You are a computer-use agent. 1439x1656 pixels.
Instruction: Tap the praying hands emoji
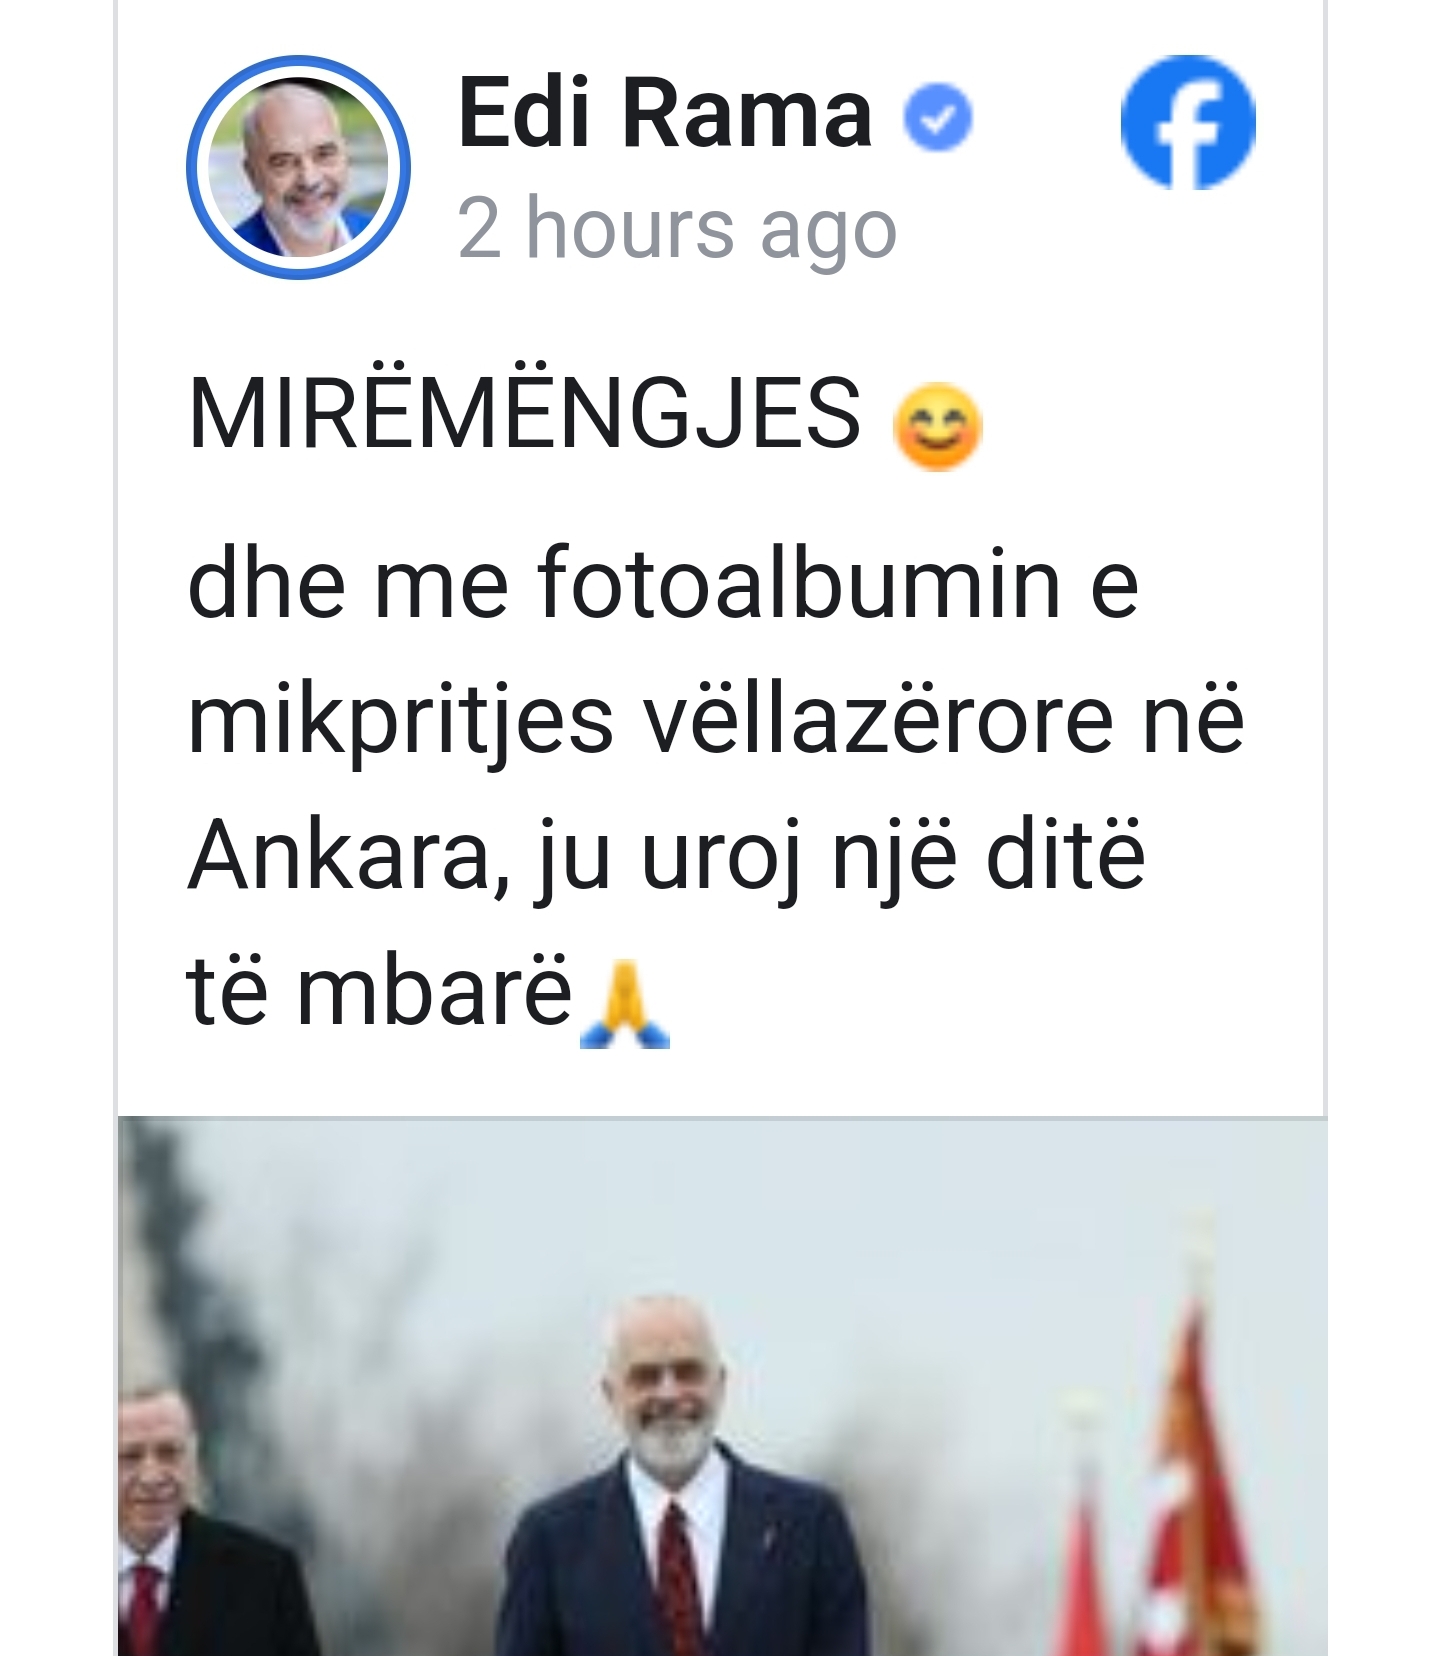(x=625, y=1004)
